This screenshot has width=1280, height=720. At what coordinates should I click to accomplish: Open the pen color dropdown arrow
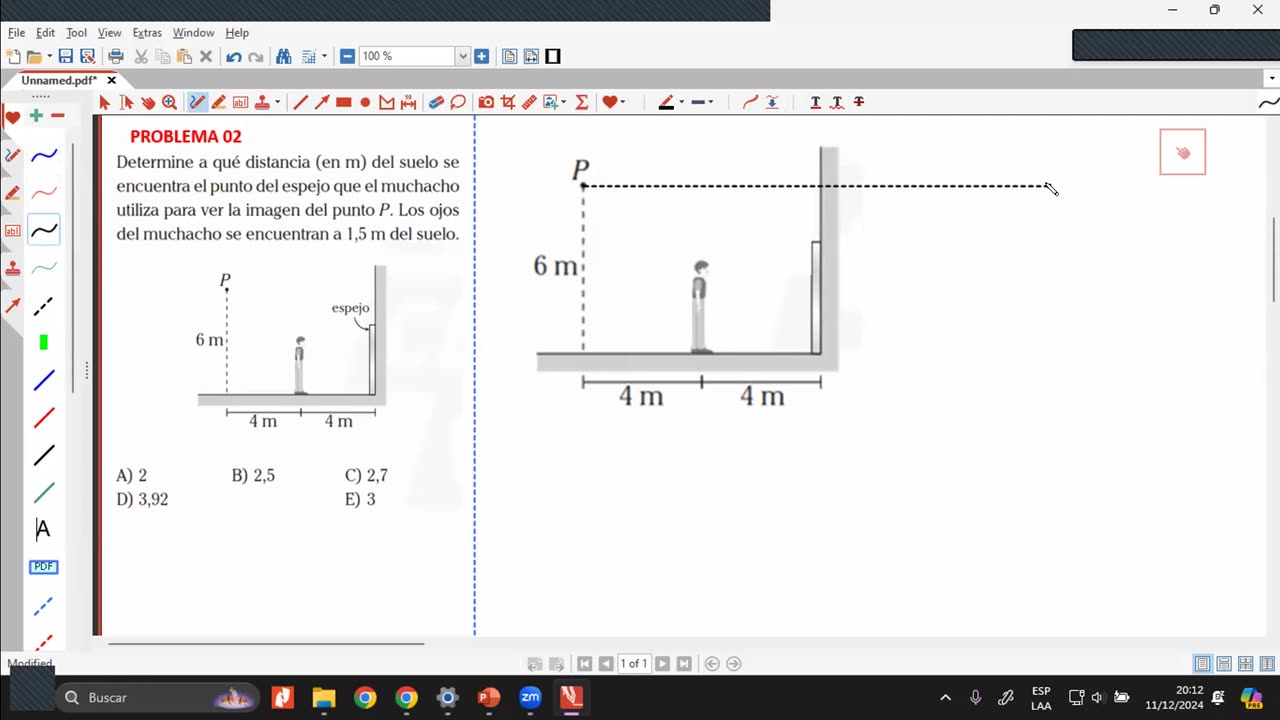(681, 102)
